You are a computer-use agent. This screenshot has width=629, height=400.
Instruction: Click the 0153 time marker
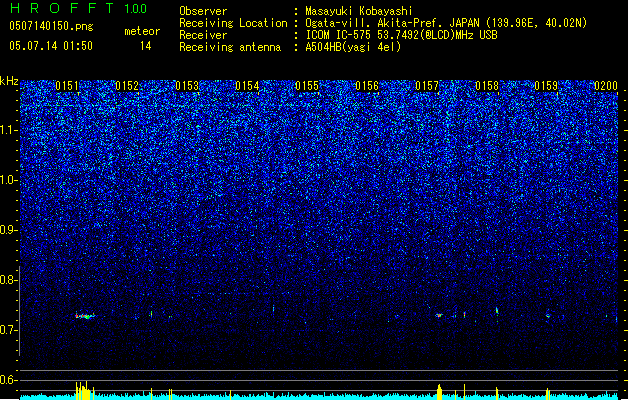pyautogui.click(x=187, y=86)
